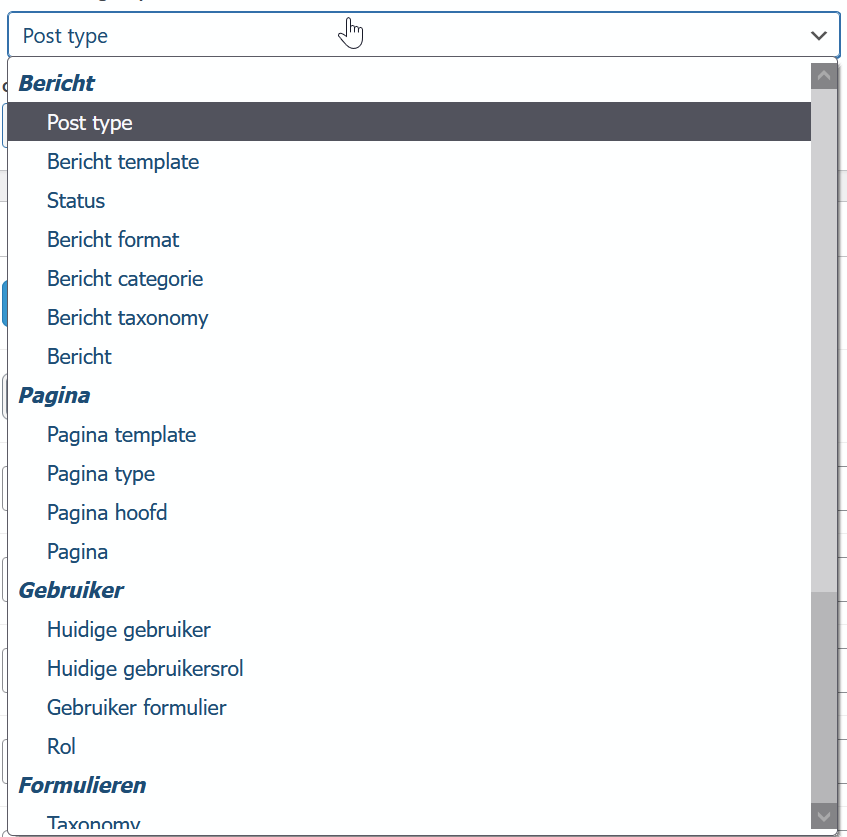The height and width of the screenshot is (837, 847).
Task: Select Huidige gebruikersrol
Action: click(x=144, y=668)
